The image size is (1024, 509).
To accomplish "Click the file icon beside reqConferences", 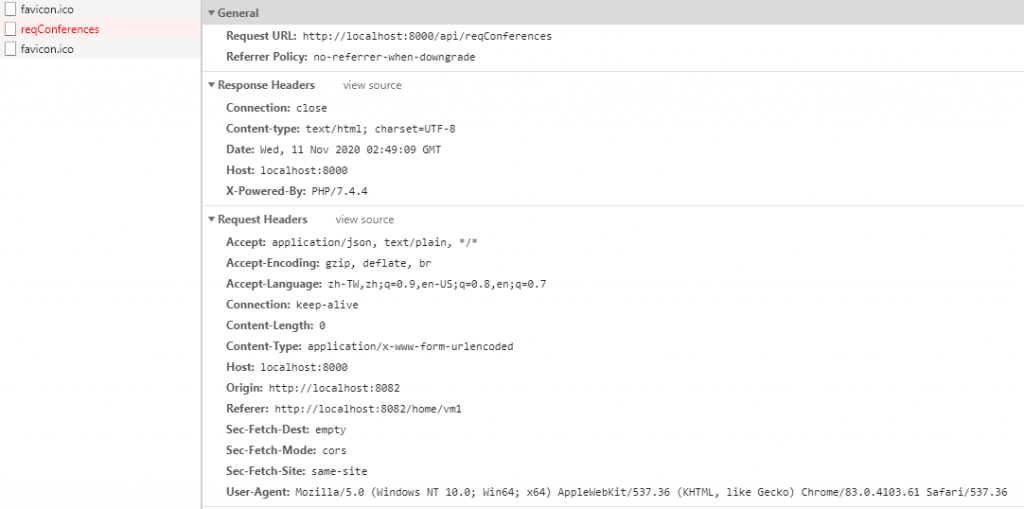I will (10, 29).
